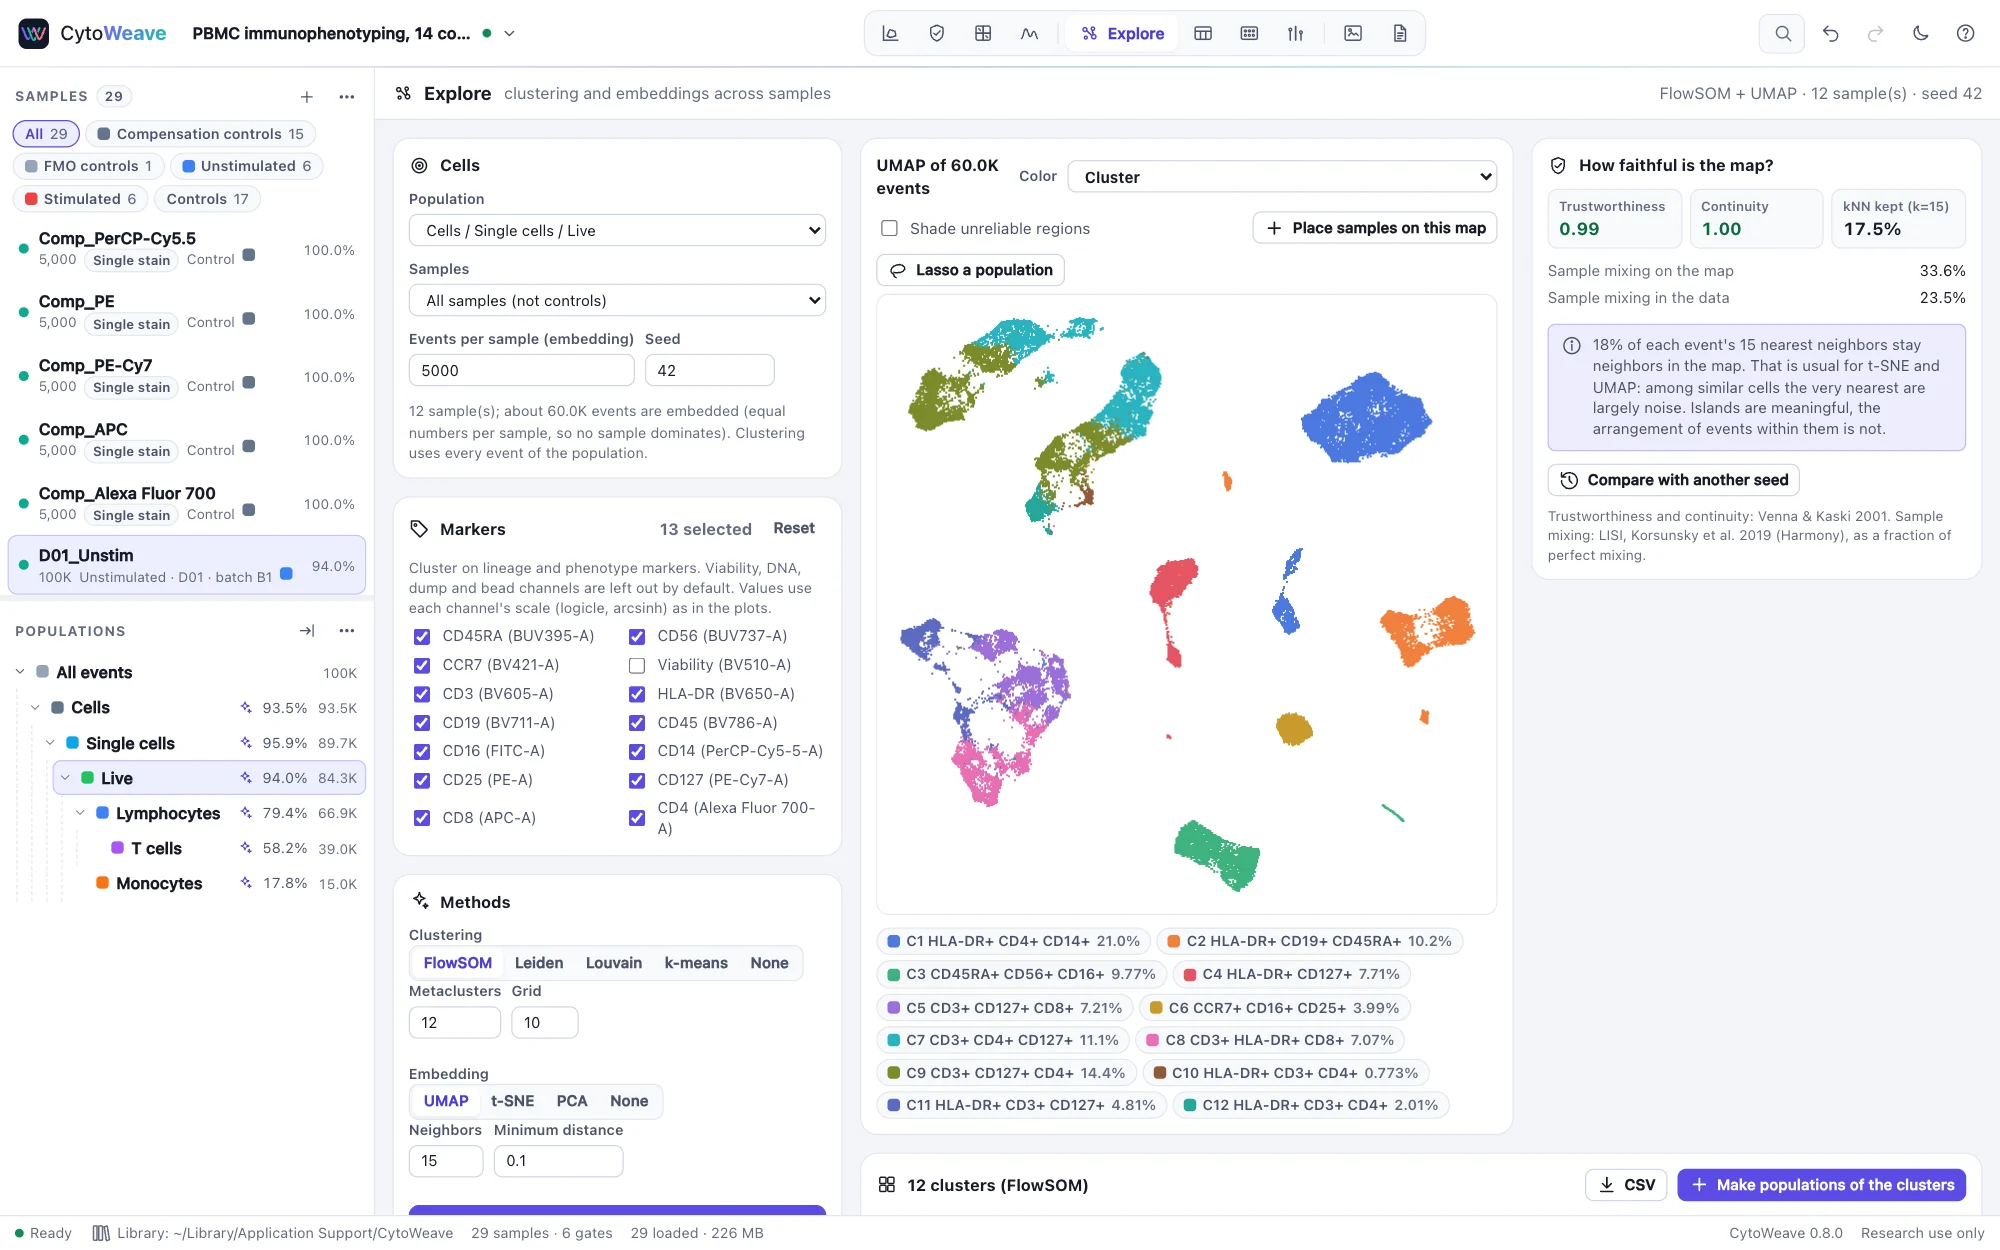The image size is (2000, 1250).
Task: Add a sample with the plus icon
Action: coord(307,97)
